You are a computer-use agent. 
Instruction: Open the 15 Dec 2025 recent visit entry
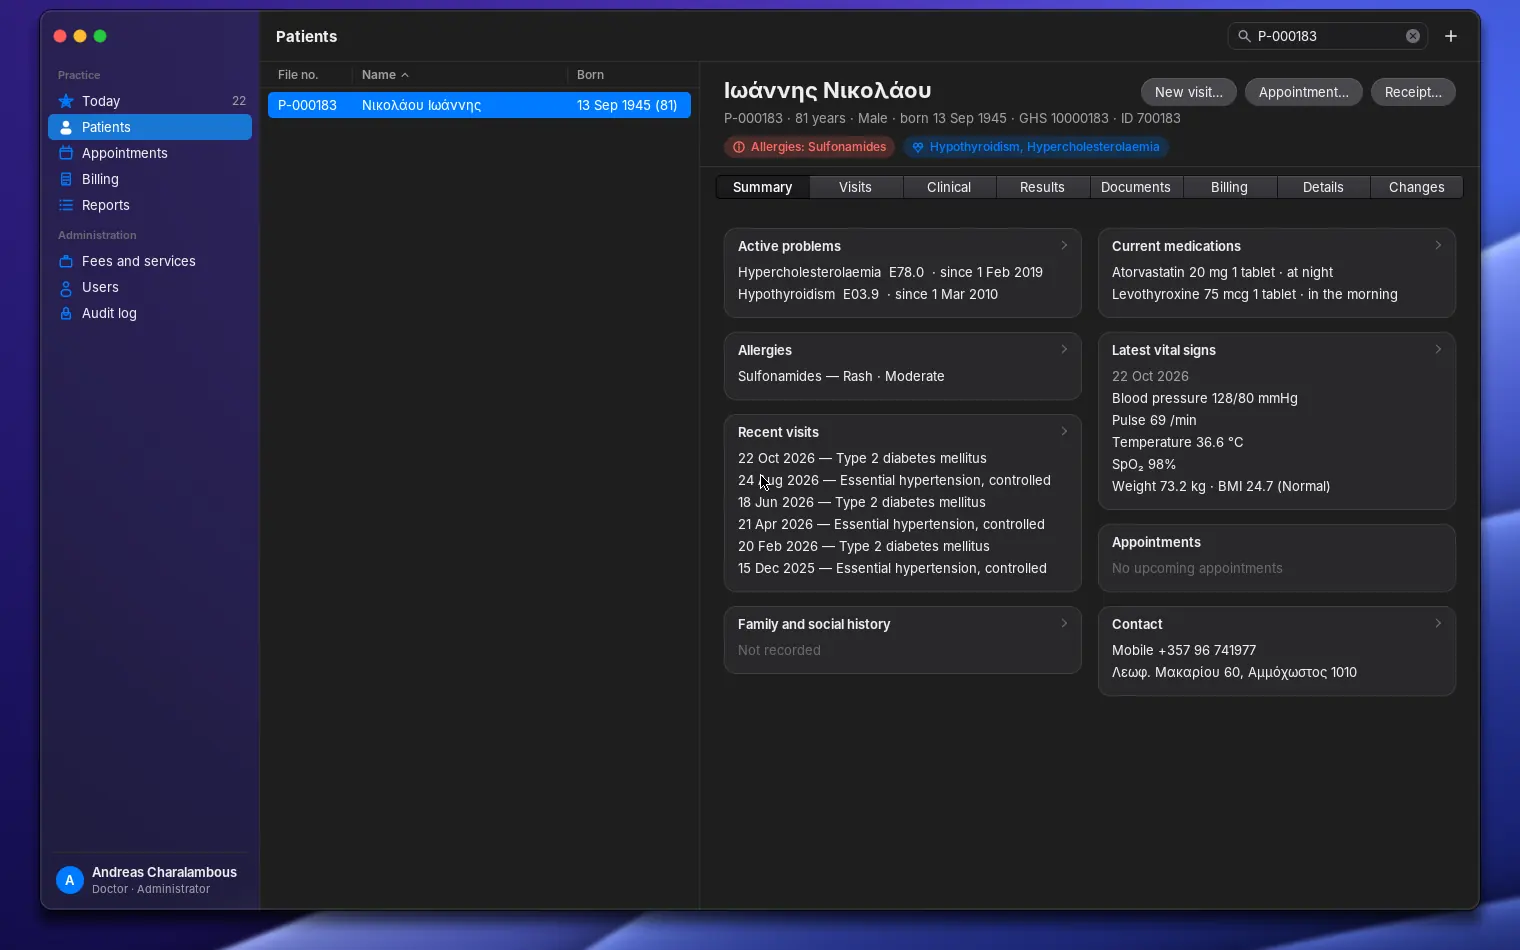coord(892,568)
